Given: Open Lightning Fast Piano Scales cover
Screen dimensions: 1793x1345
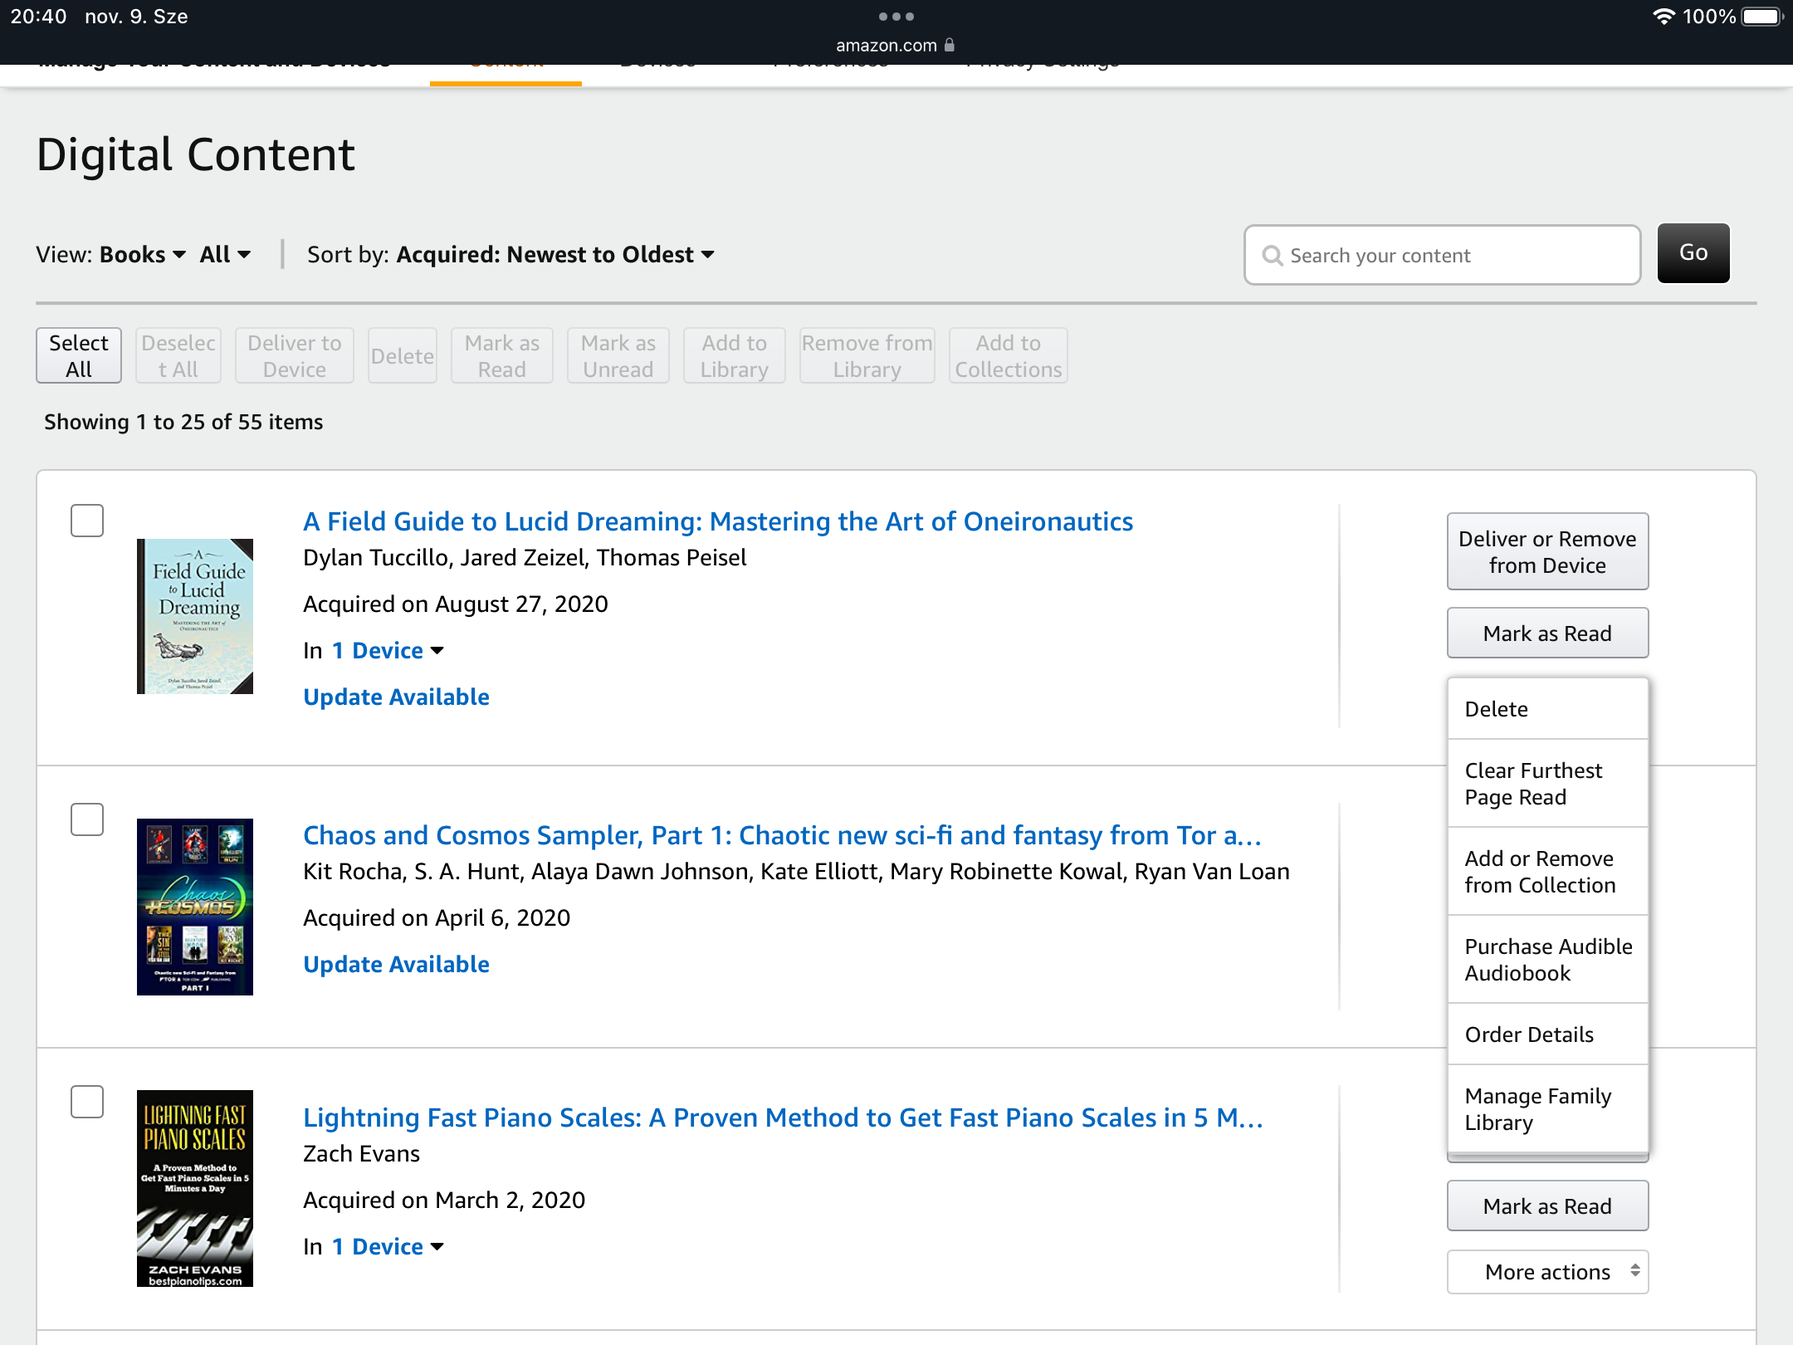Looking at the screenshot, I should pyautogui.click(x=195, y=1188).
